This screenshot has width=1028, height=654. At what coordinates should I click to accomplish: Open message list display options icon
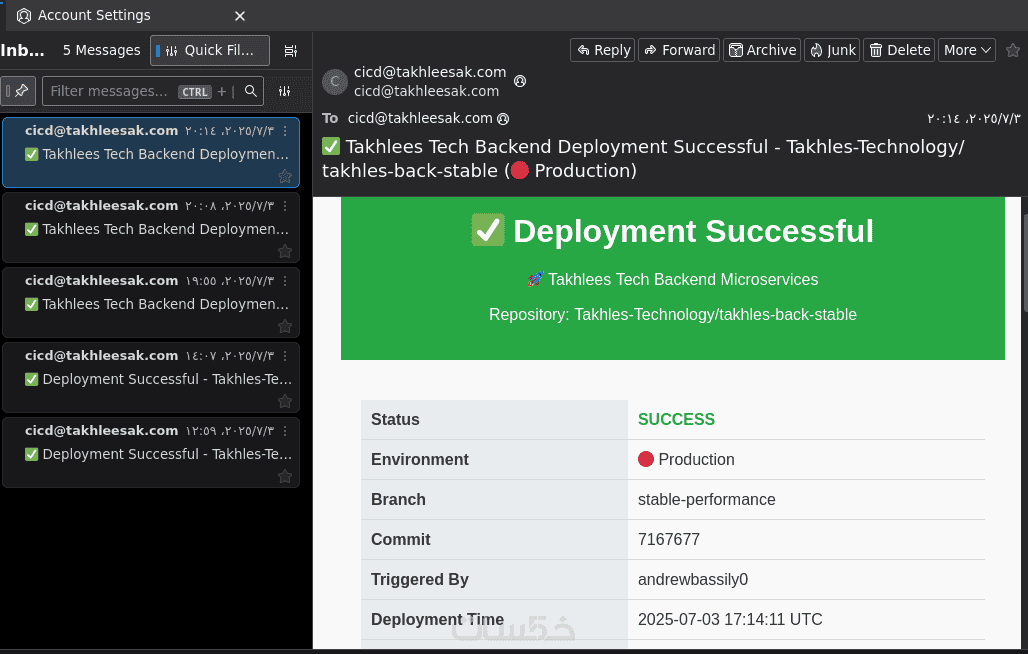pos(290,51)
